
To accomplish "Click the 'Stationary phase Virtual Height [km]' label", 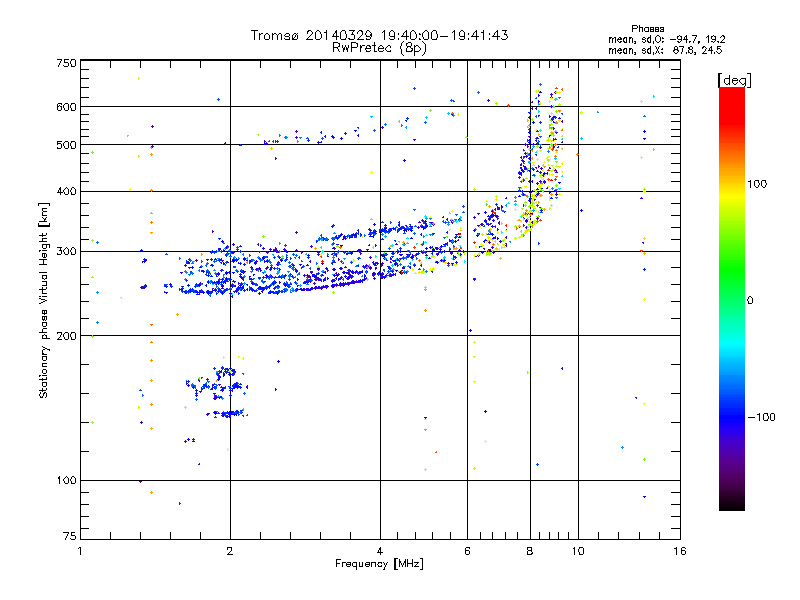I will [44, 300].
